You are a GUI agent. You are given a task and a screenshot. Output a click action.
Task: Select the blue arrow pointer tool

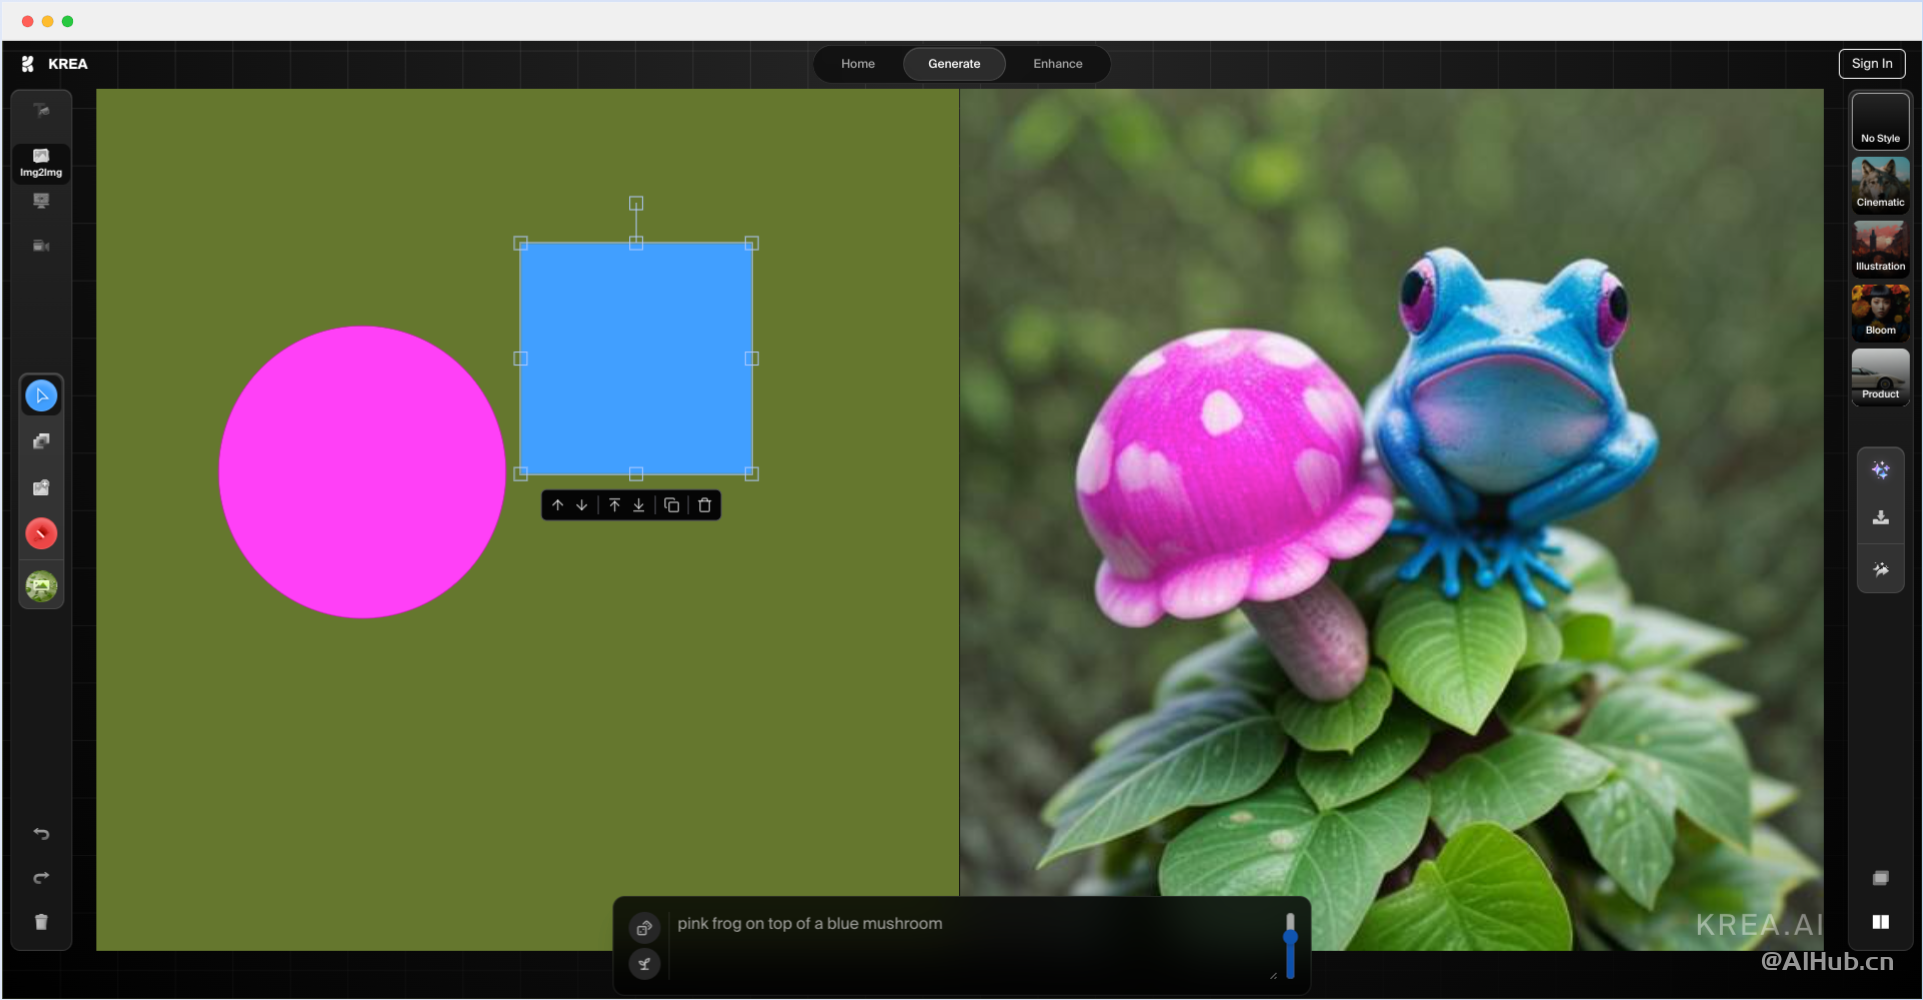pyautogui.click(x=41, y=396)
